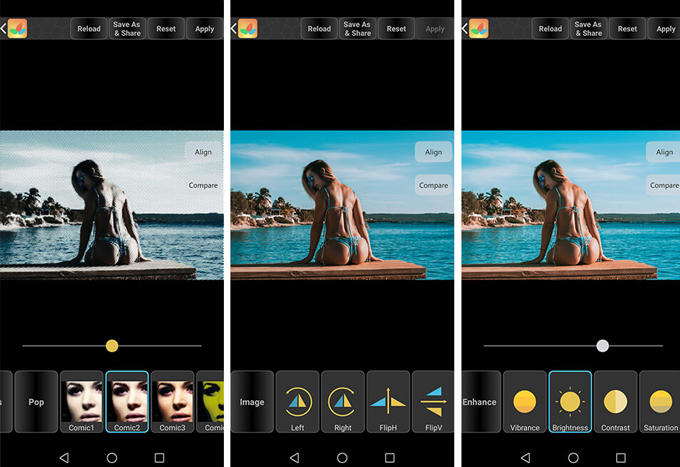Screen dimensions: 680x467
Task: Choose the Comic3 filter thumbnail
Action: [172, 401]
